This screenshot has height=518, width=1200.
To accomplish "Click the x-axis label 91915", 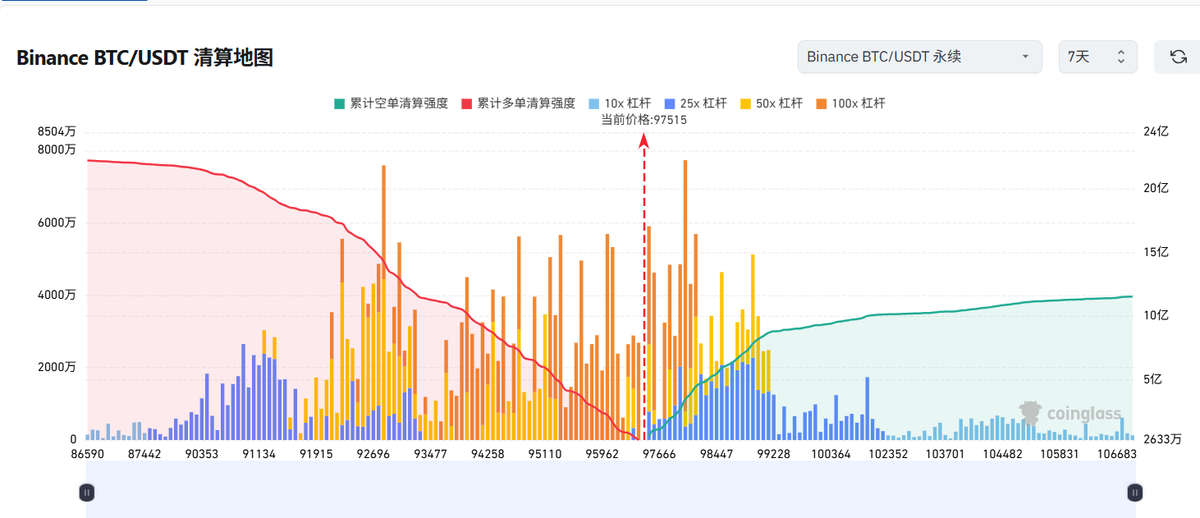I will click(x=315, y=453).
